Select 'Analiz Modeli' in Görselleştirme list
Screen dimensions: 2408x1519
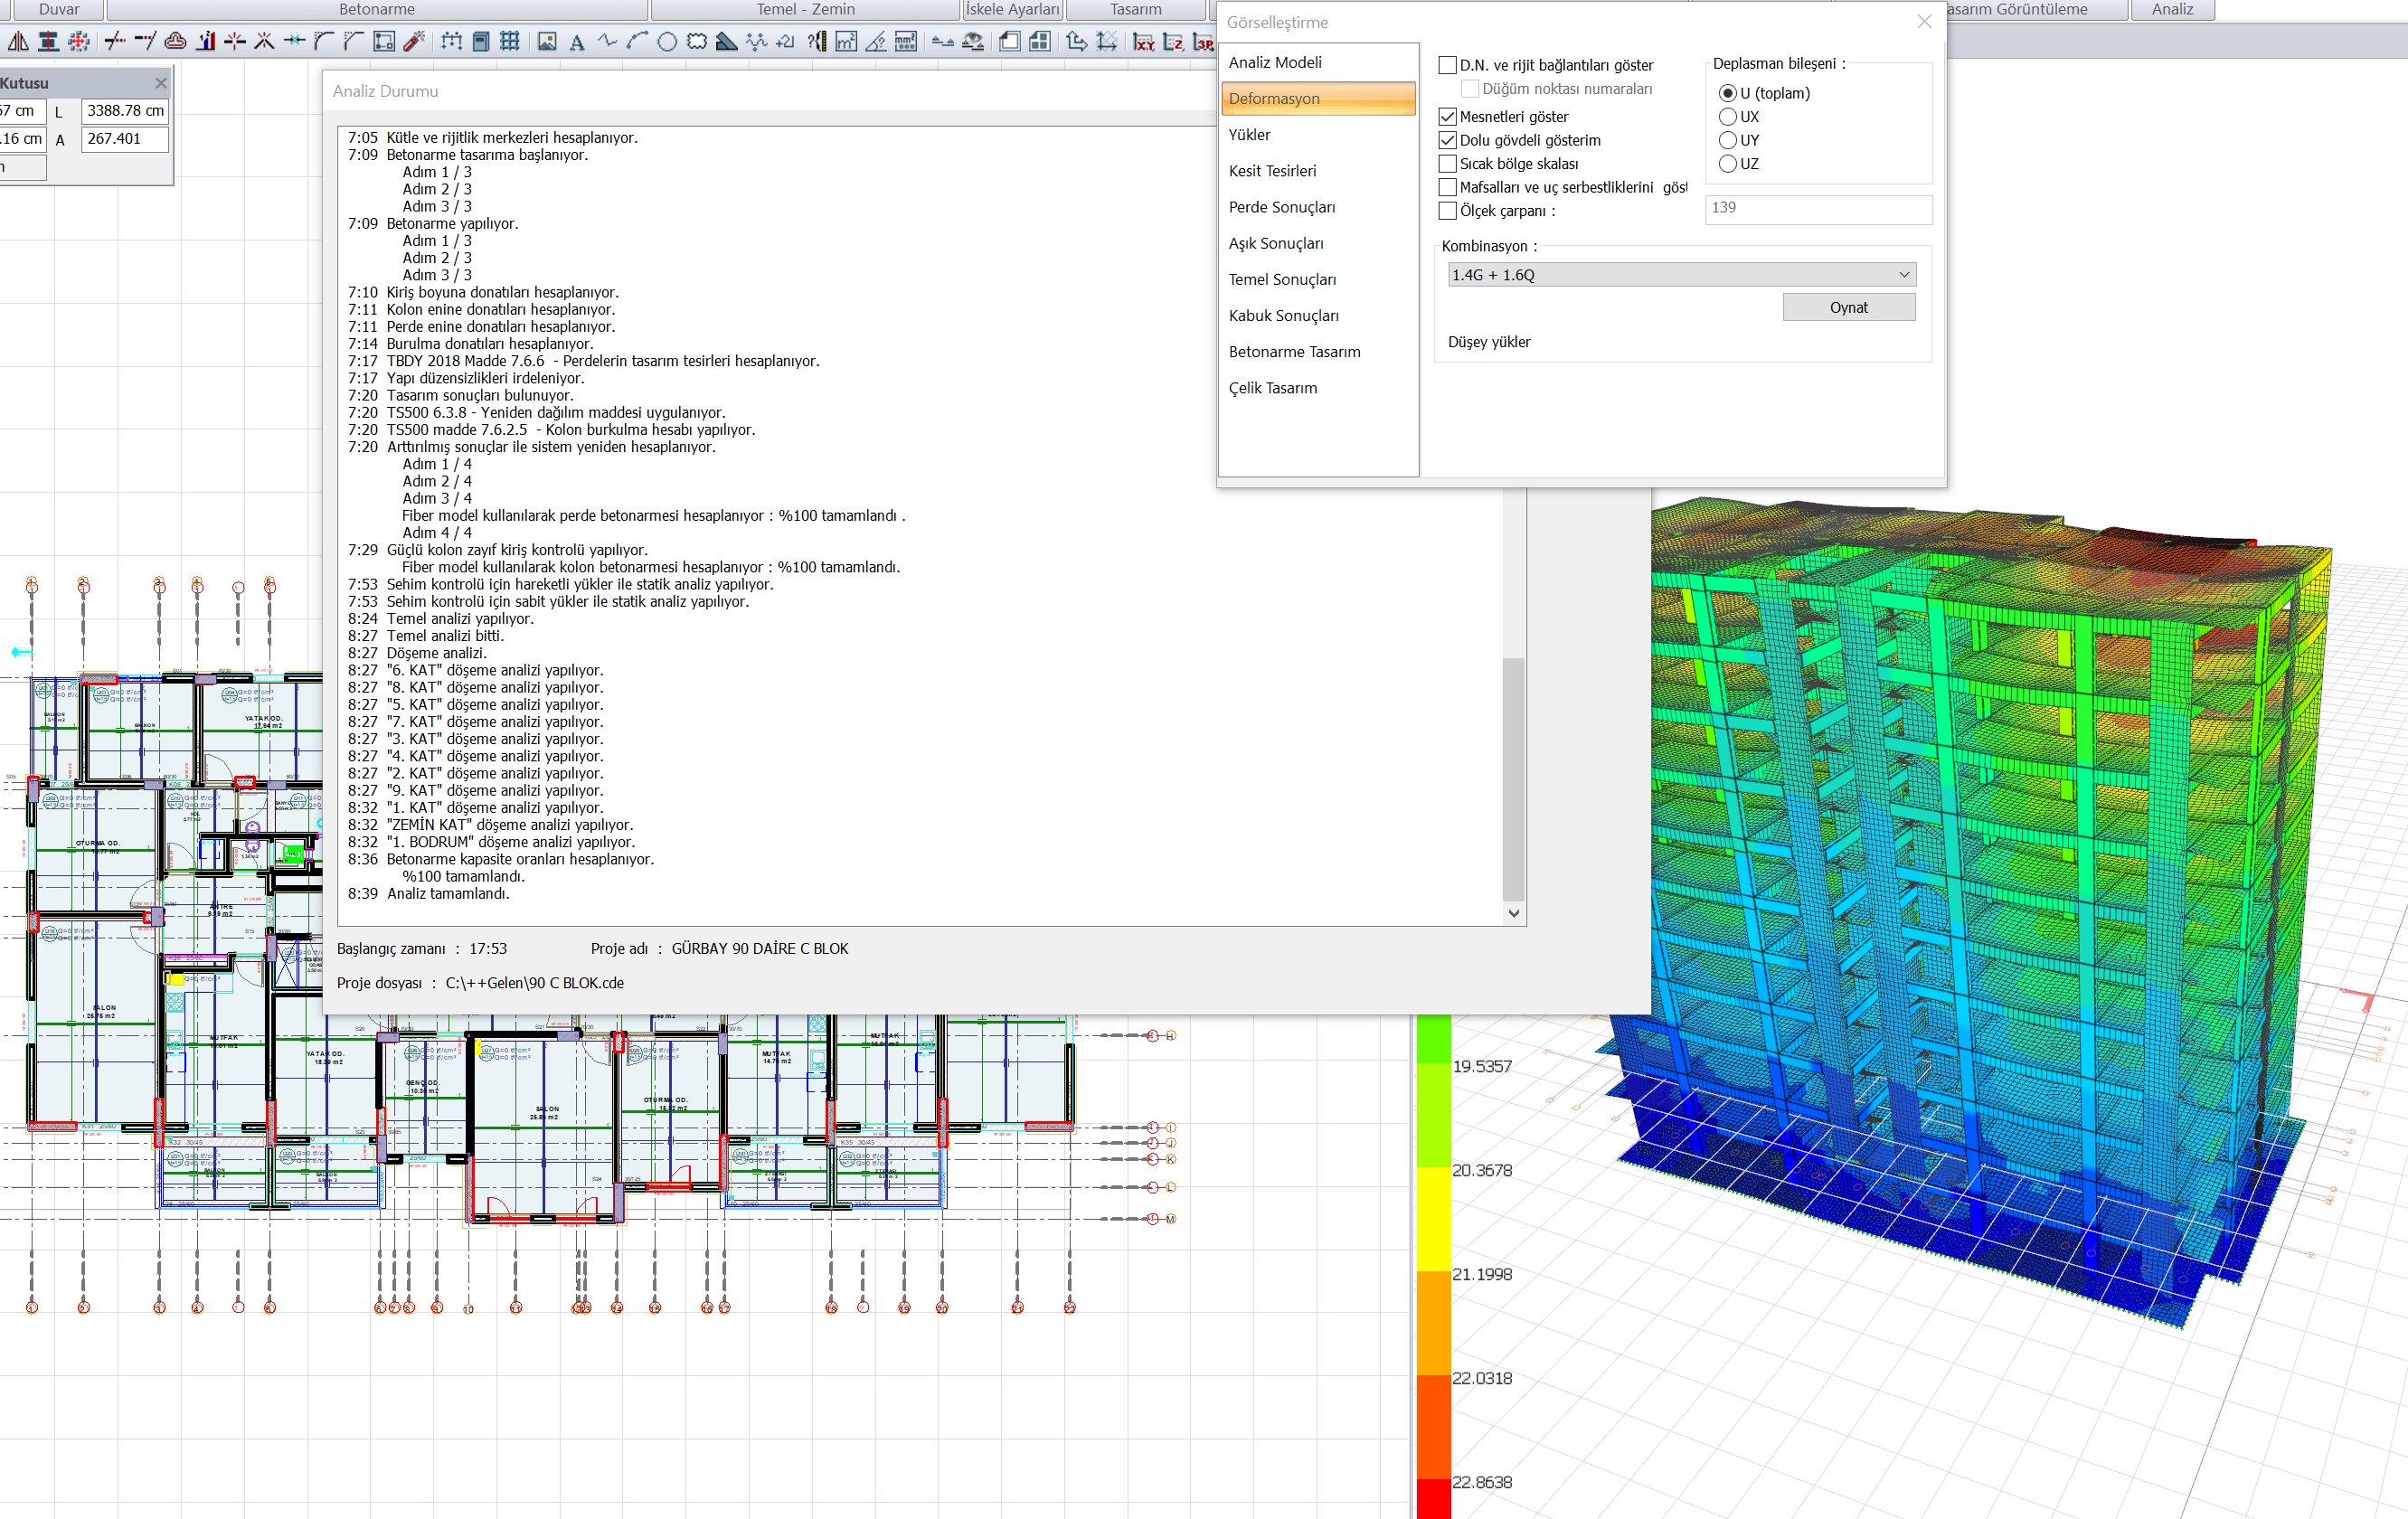1318,62
